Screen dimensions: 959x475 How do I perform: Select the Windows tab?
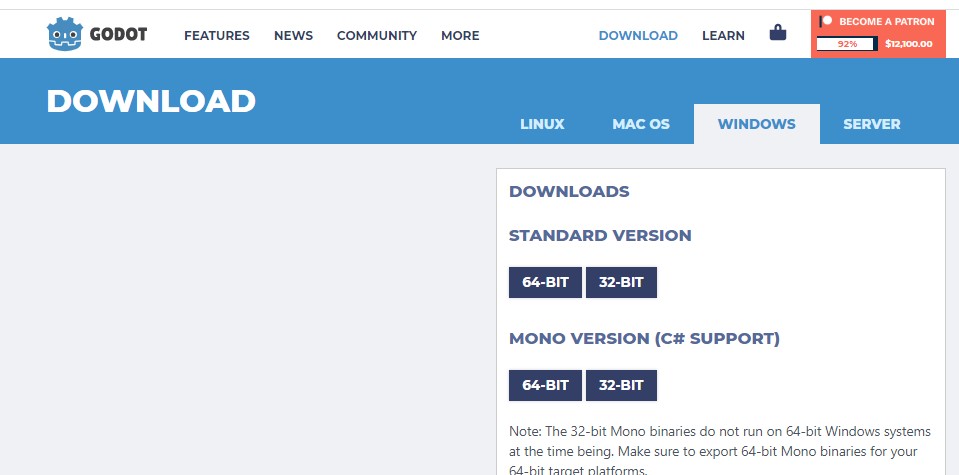tap(757, 124)
